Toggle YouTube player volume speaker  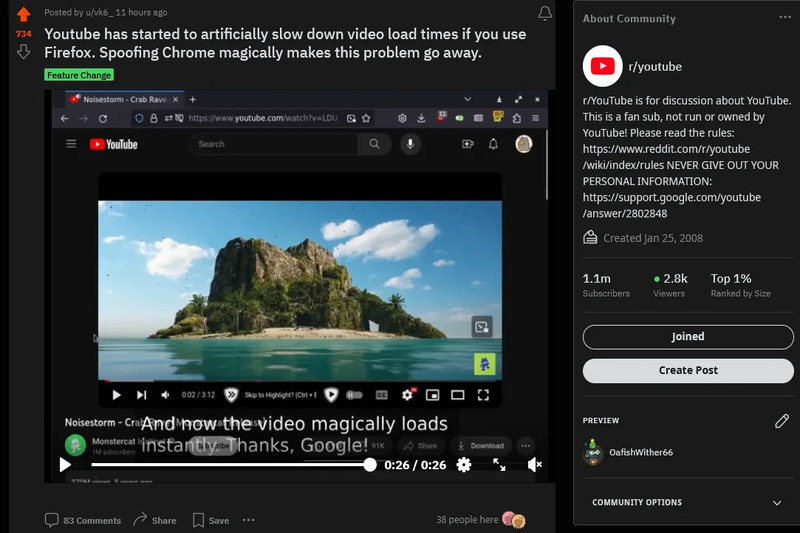click(165, 395)
